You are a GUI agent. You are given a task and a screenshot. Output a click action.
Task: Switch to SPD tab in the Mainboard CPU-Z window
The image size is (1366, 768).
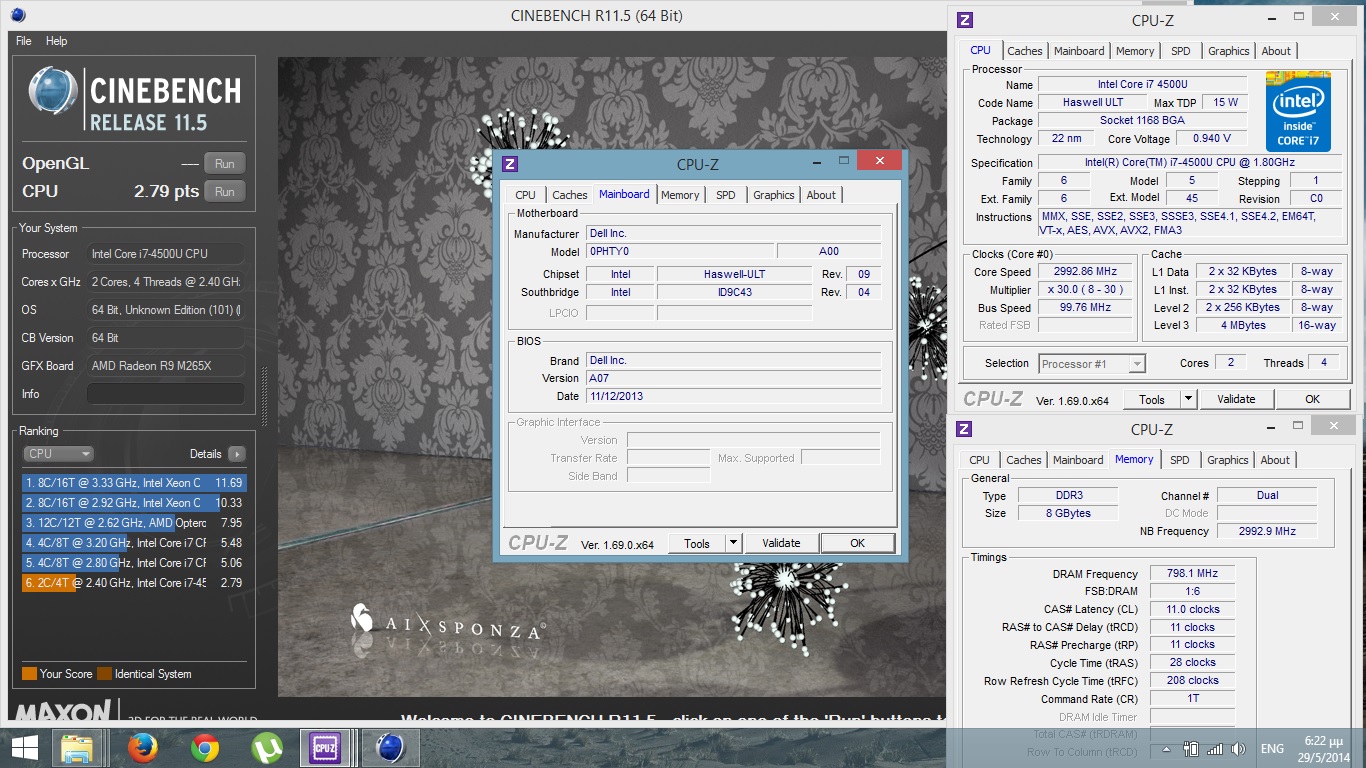[725, 195]
